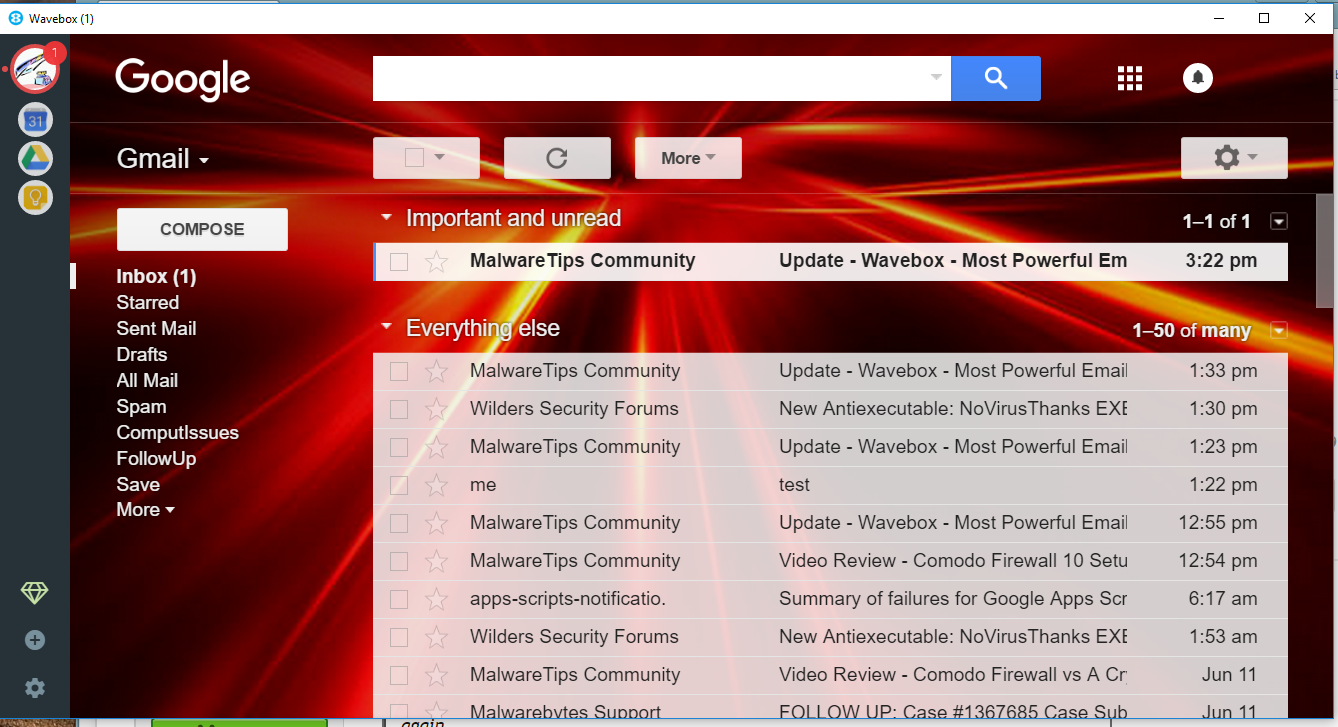
Task: Open the FollowUp label
Action: tap(156, 459)
